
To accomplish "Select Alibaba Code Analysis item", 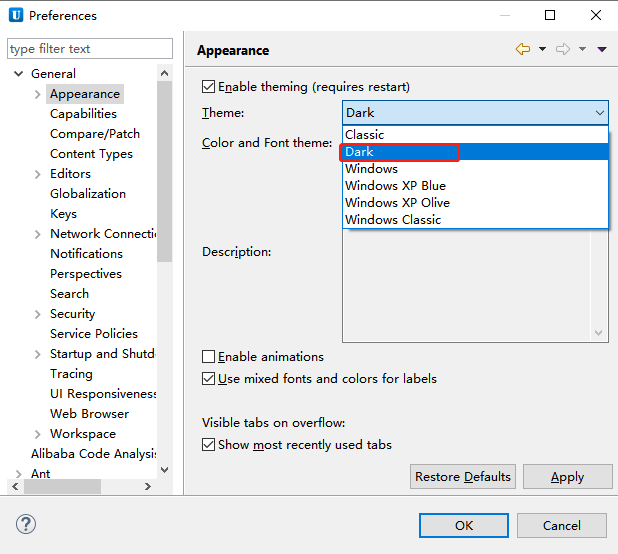I will pyautogui.click(x=94, y=454).
